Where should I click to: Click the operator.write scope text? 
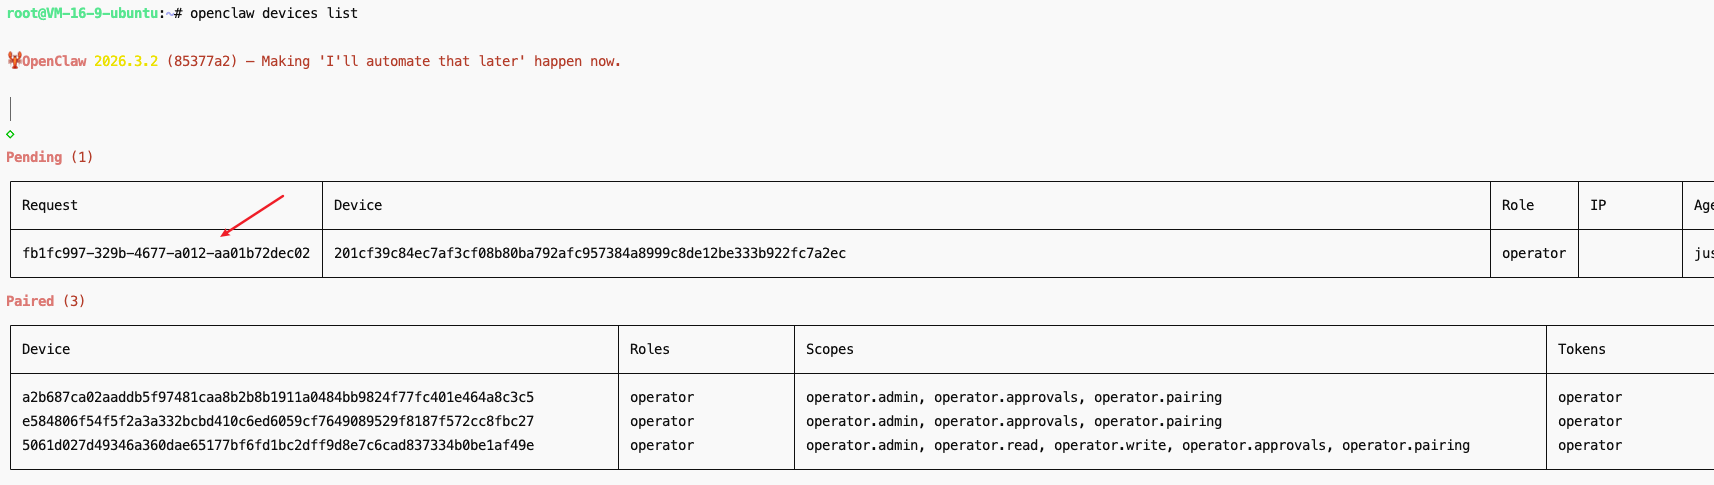(x=1113, y=445)
